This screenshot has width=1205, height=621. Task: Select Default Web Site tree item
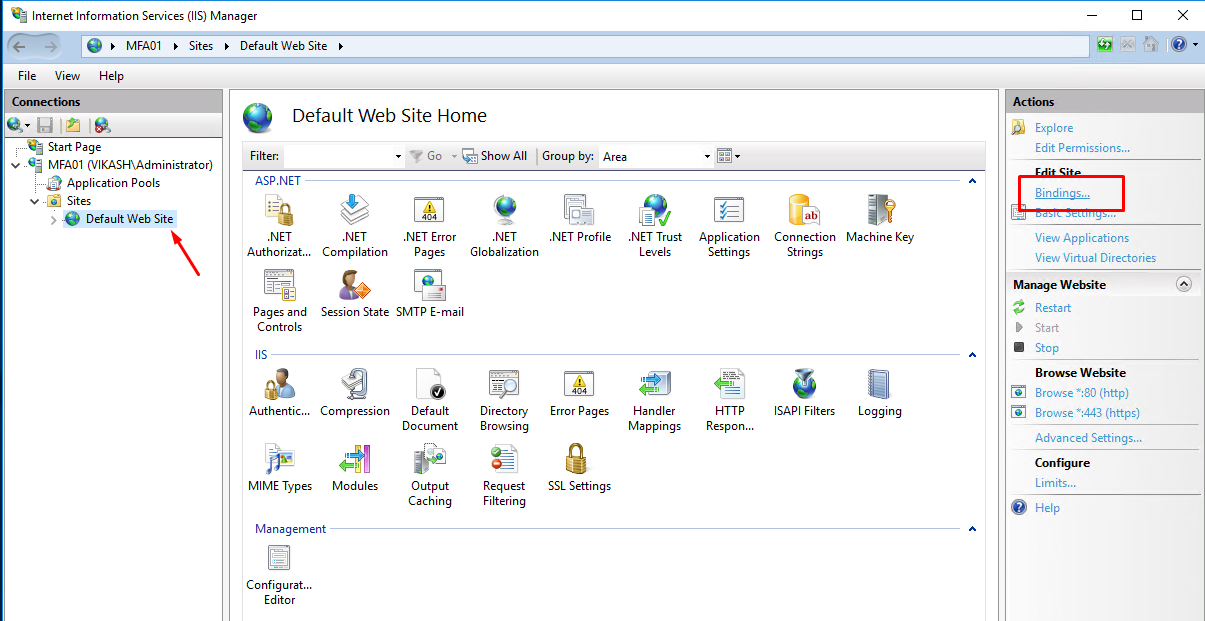pos(129,219)
